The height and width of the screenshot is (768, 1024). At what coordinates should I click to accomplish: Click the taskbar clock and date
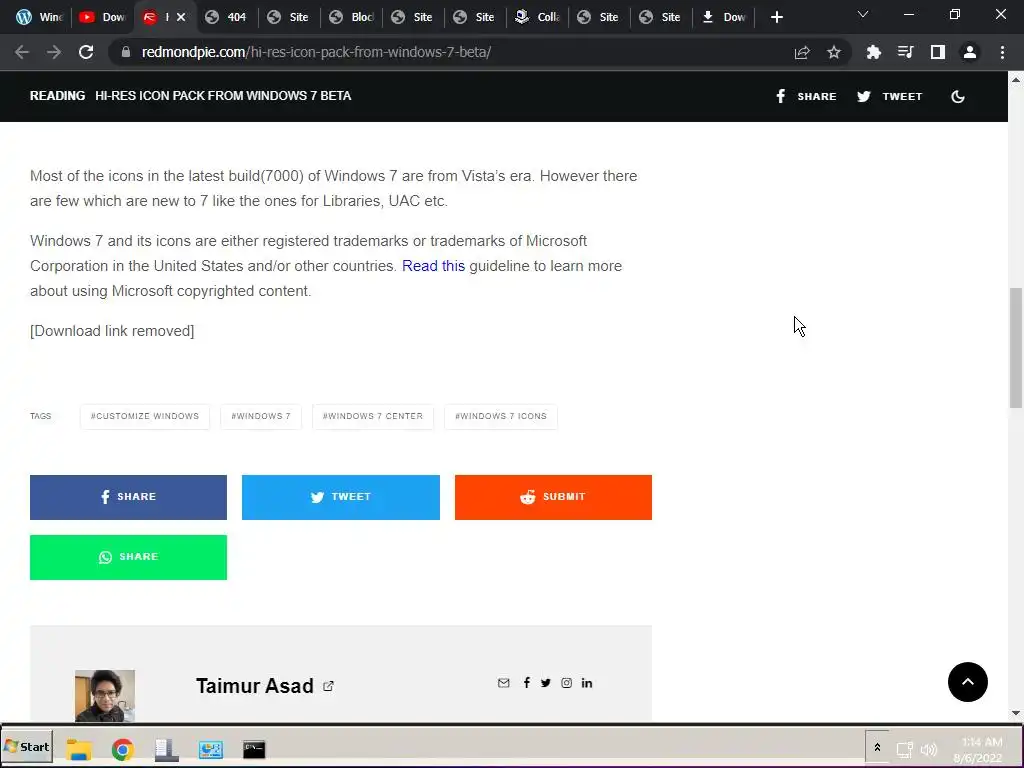(980, 750)
